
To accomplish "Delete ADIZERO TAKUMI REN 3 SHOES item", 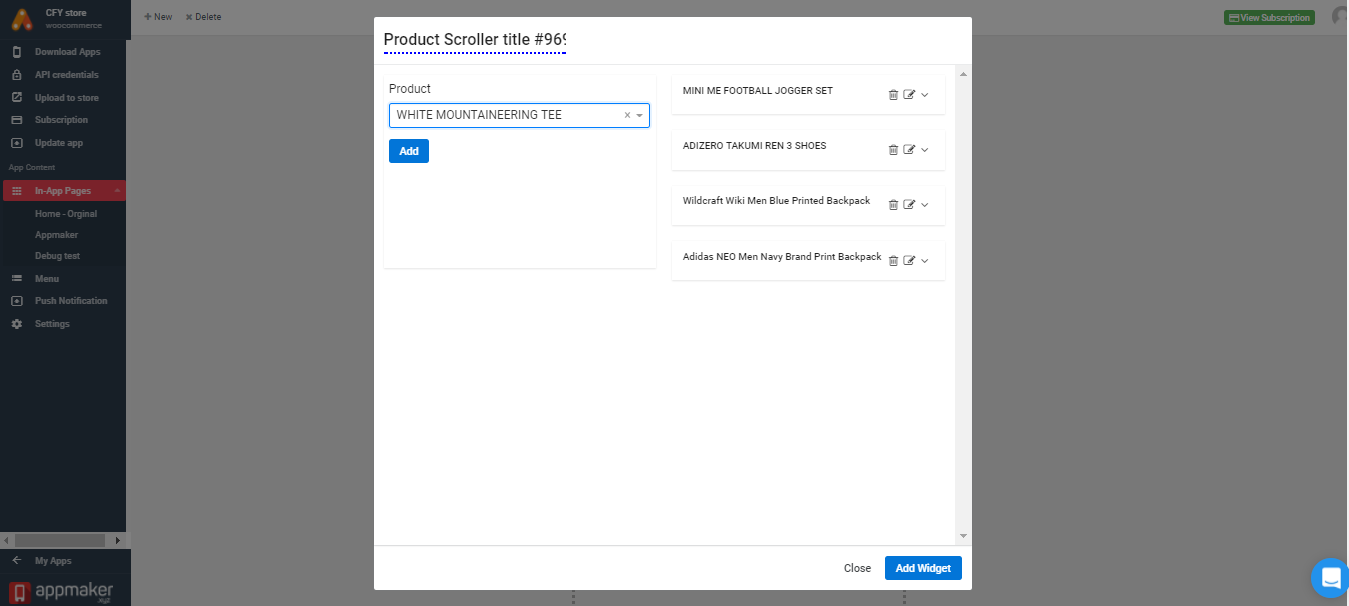I will (893, 150).
